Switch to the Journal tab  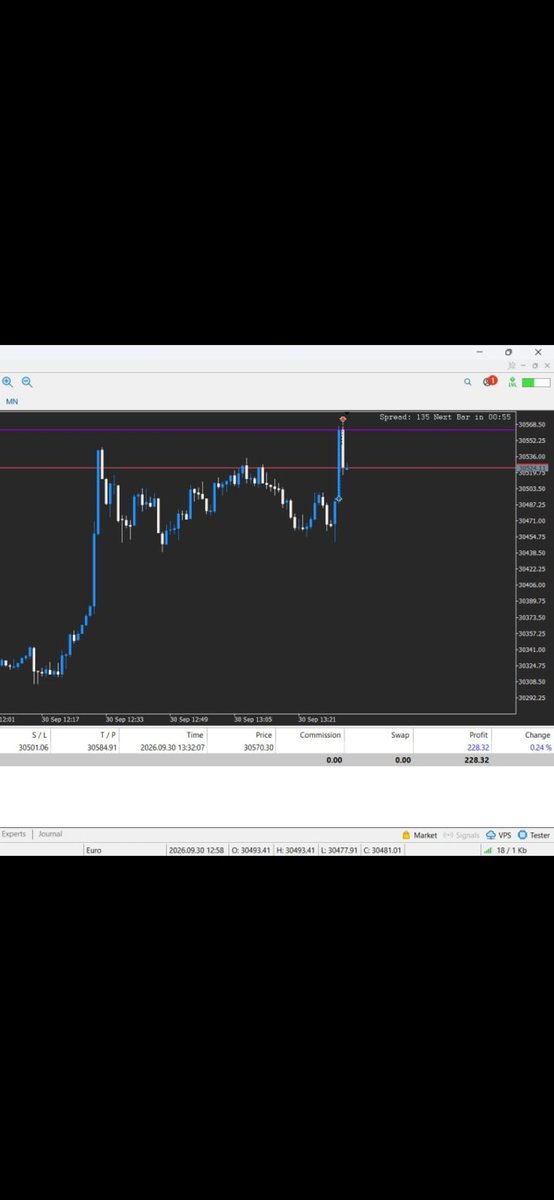click(x=50, y=834)
